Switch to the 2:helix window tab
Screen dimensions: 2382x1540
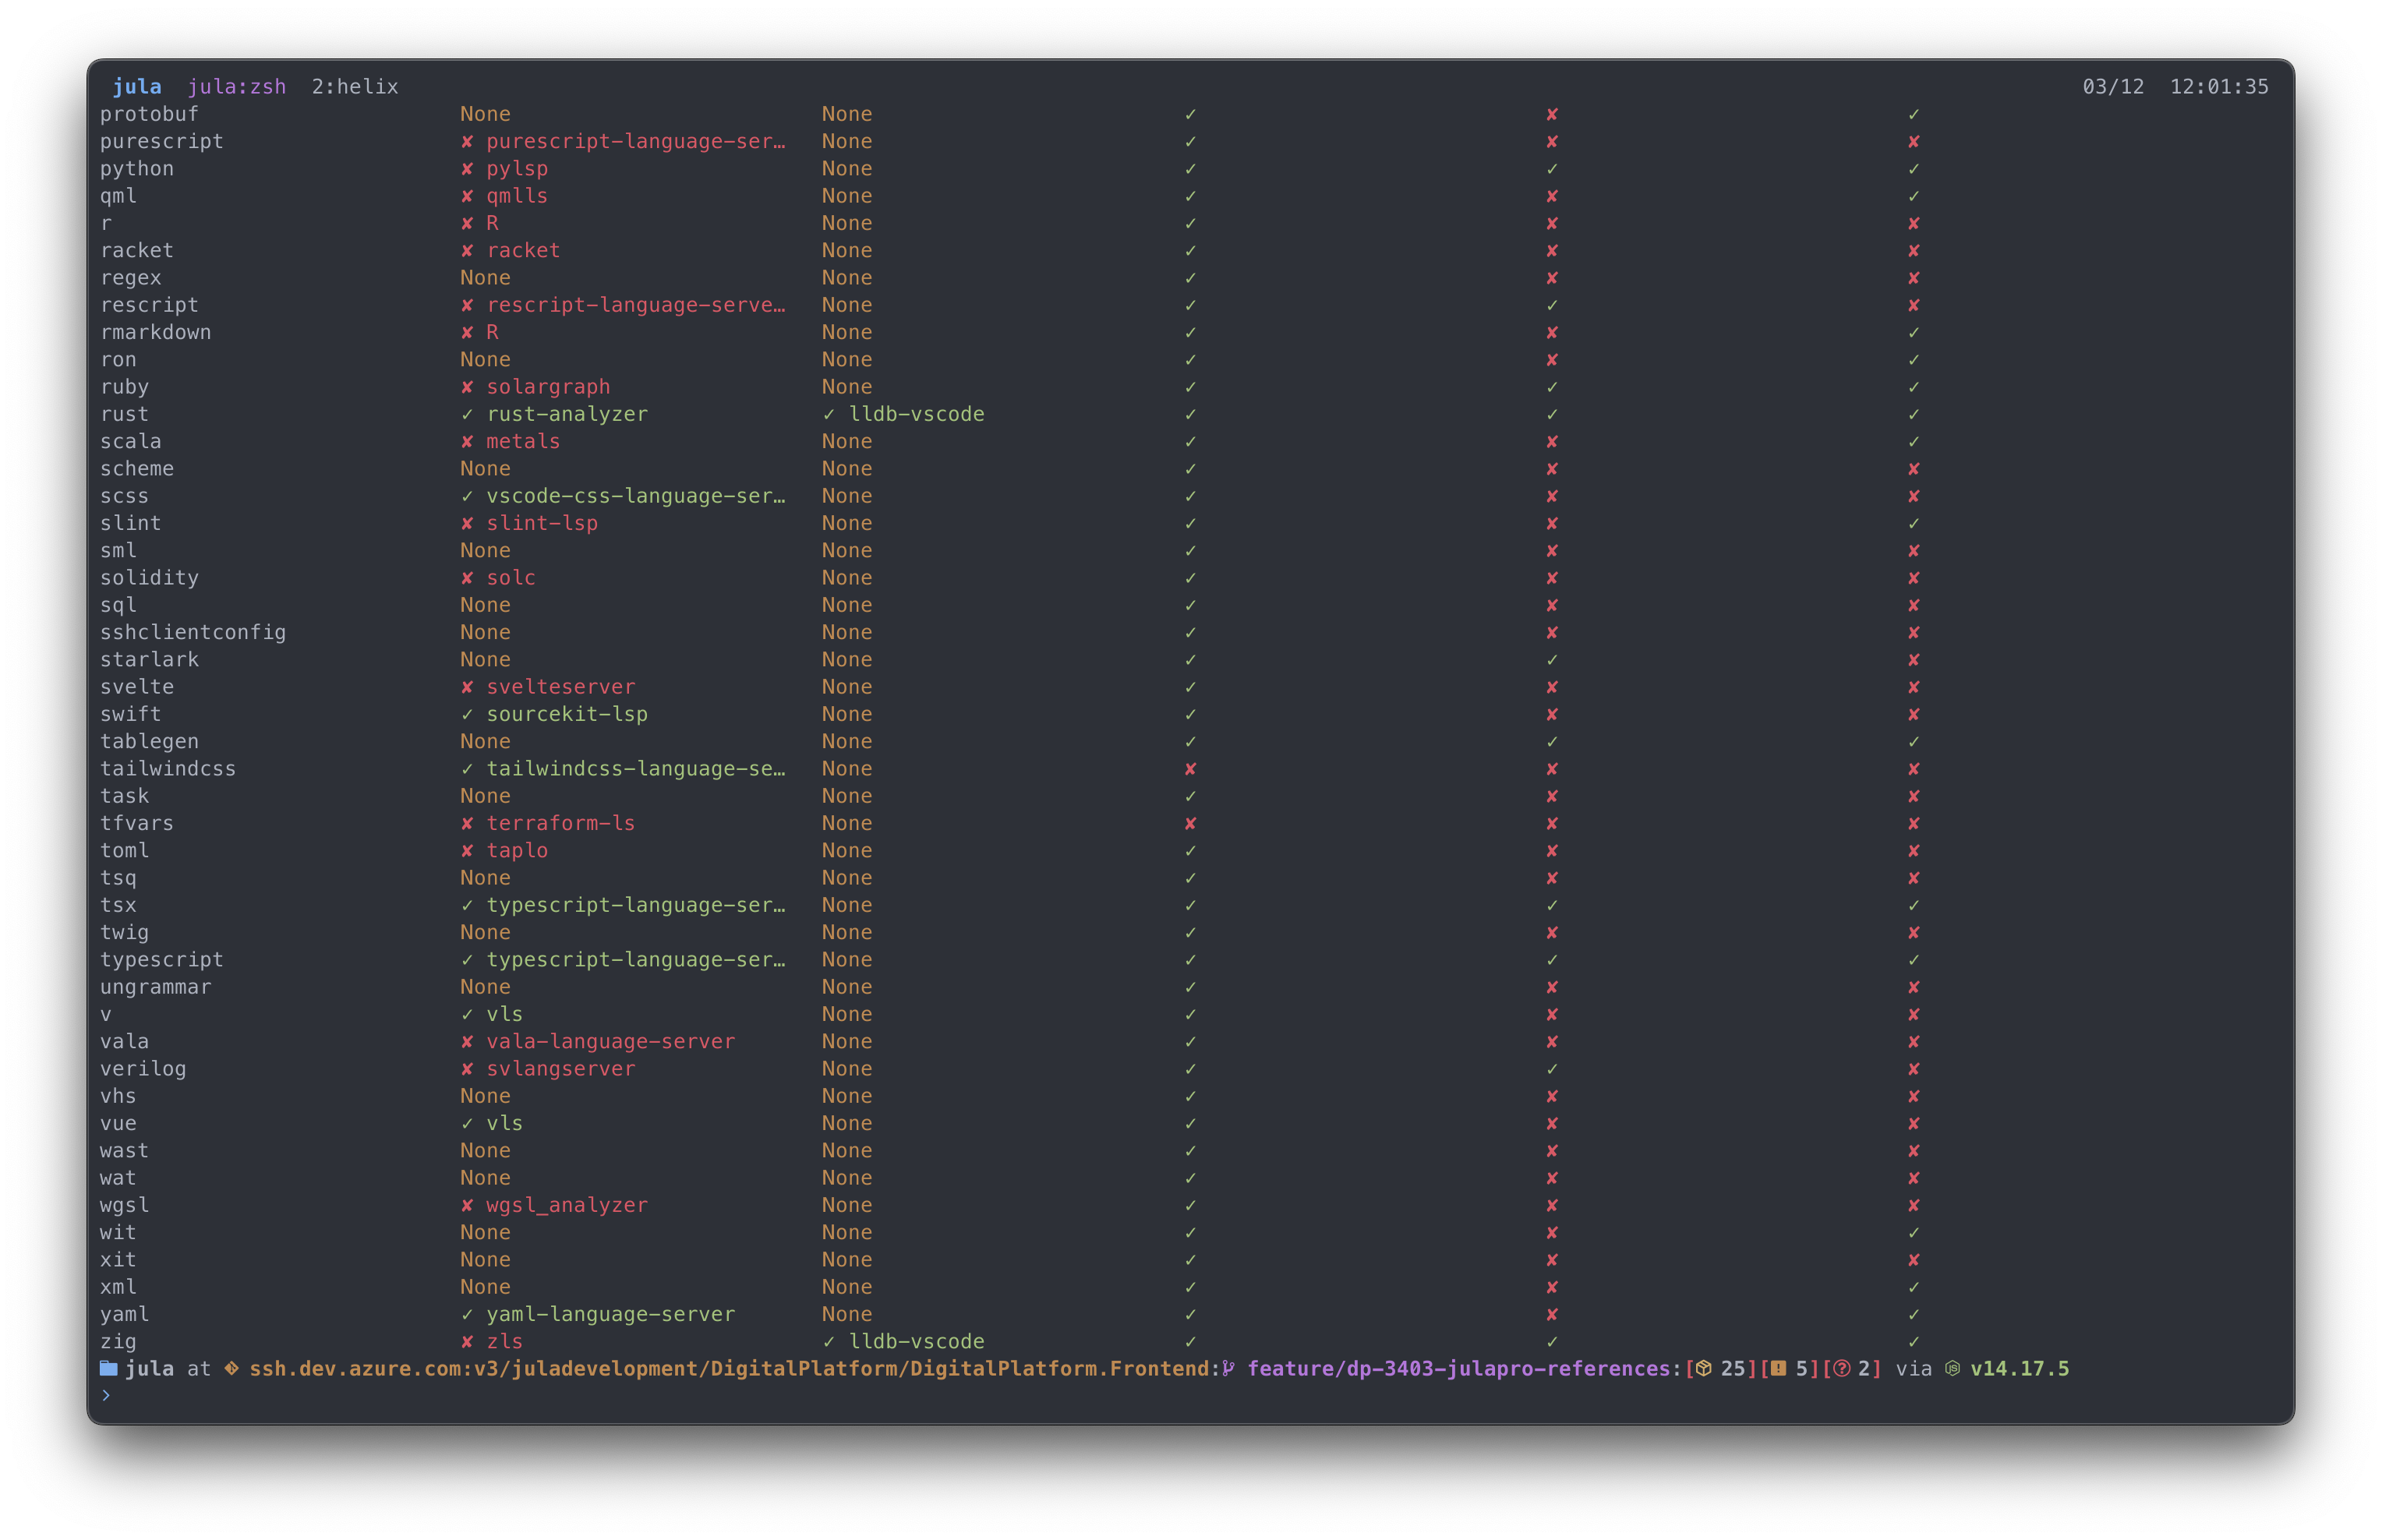[355, 87]
